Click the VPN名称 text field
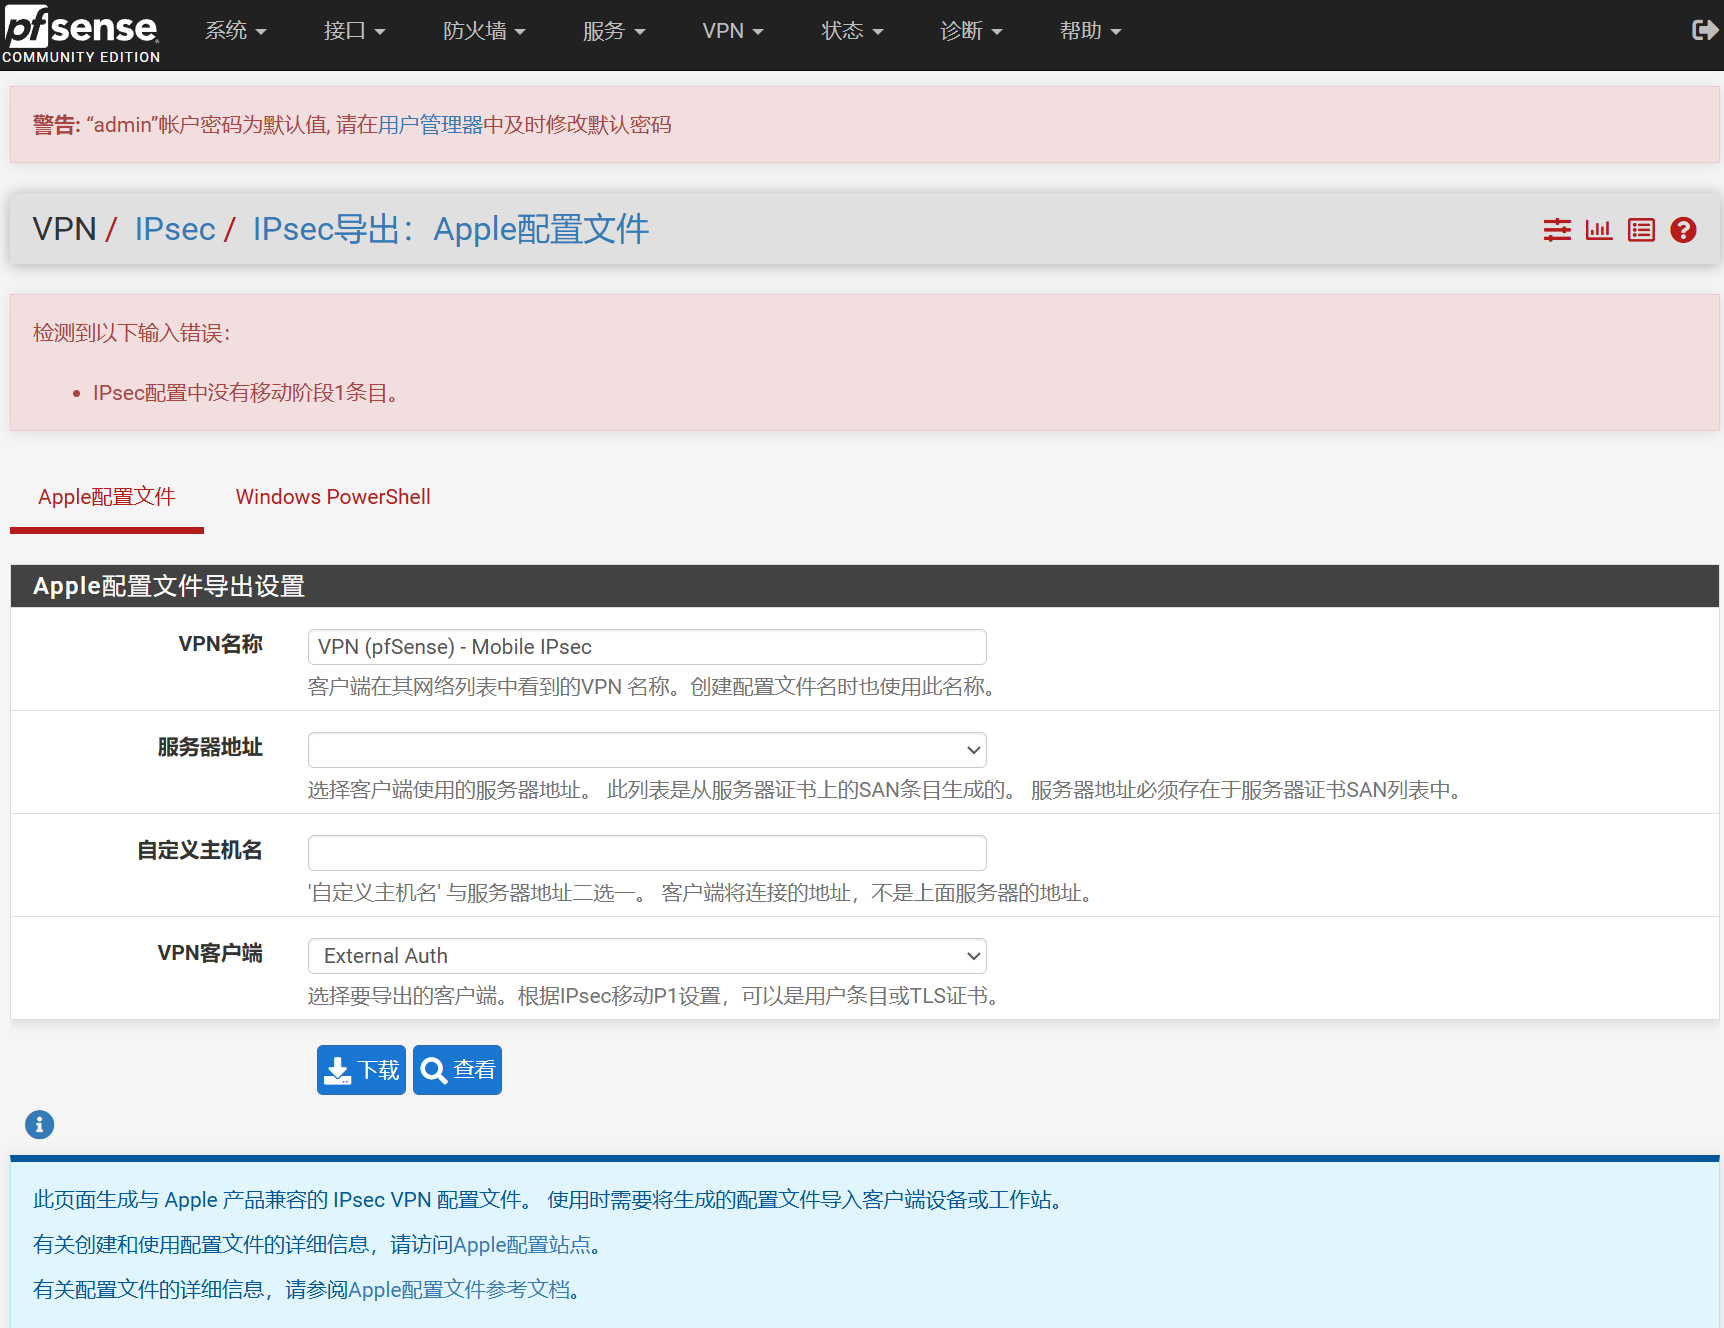The image size is (1724, 1328). 646,647
